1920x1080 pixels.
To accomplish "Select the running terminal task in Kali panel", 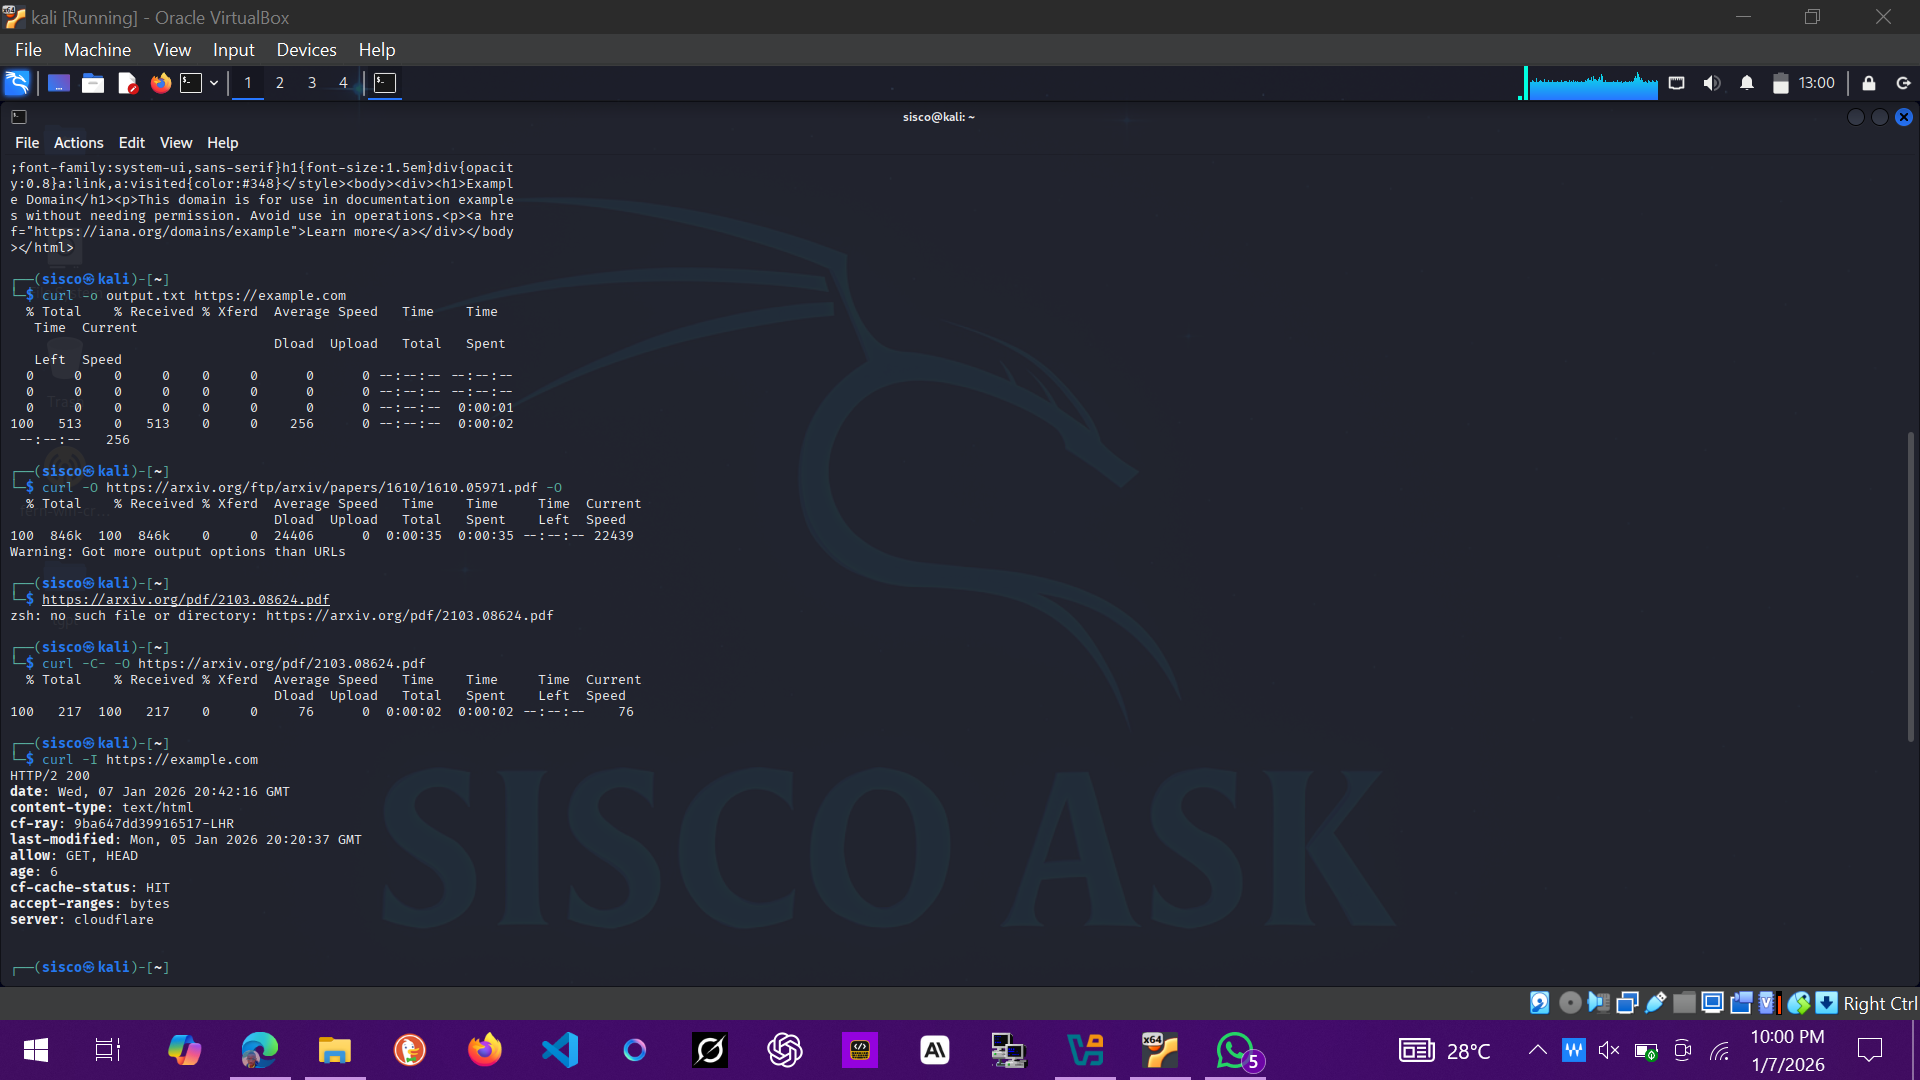I will coord(385,83).
